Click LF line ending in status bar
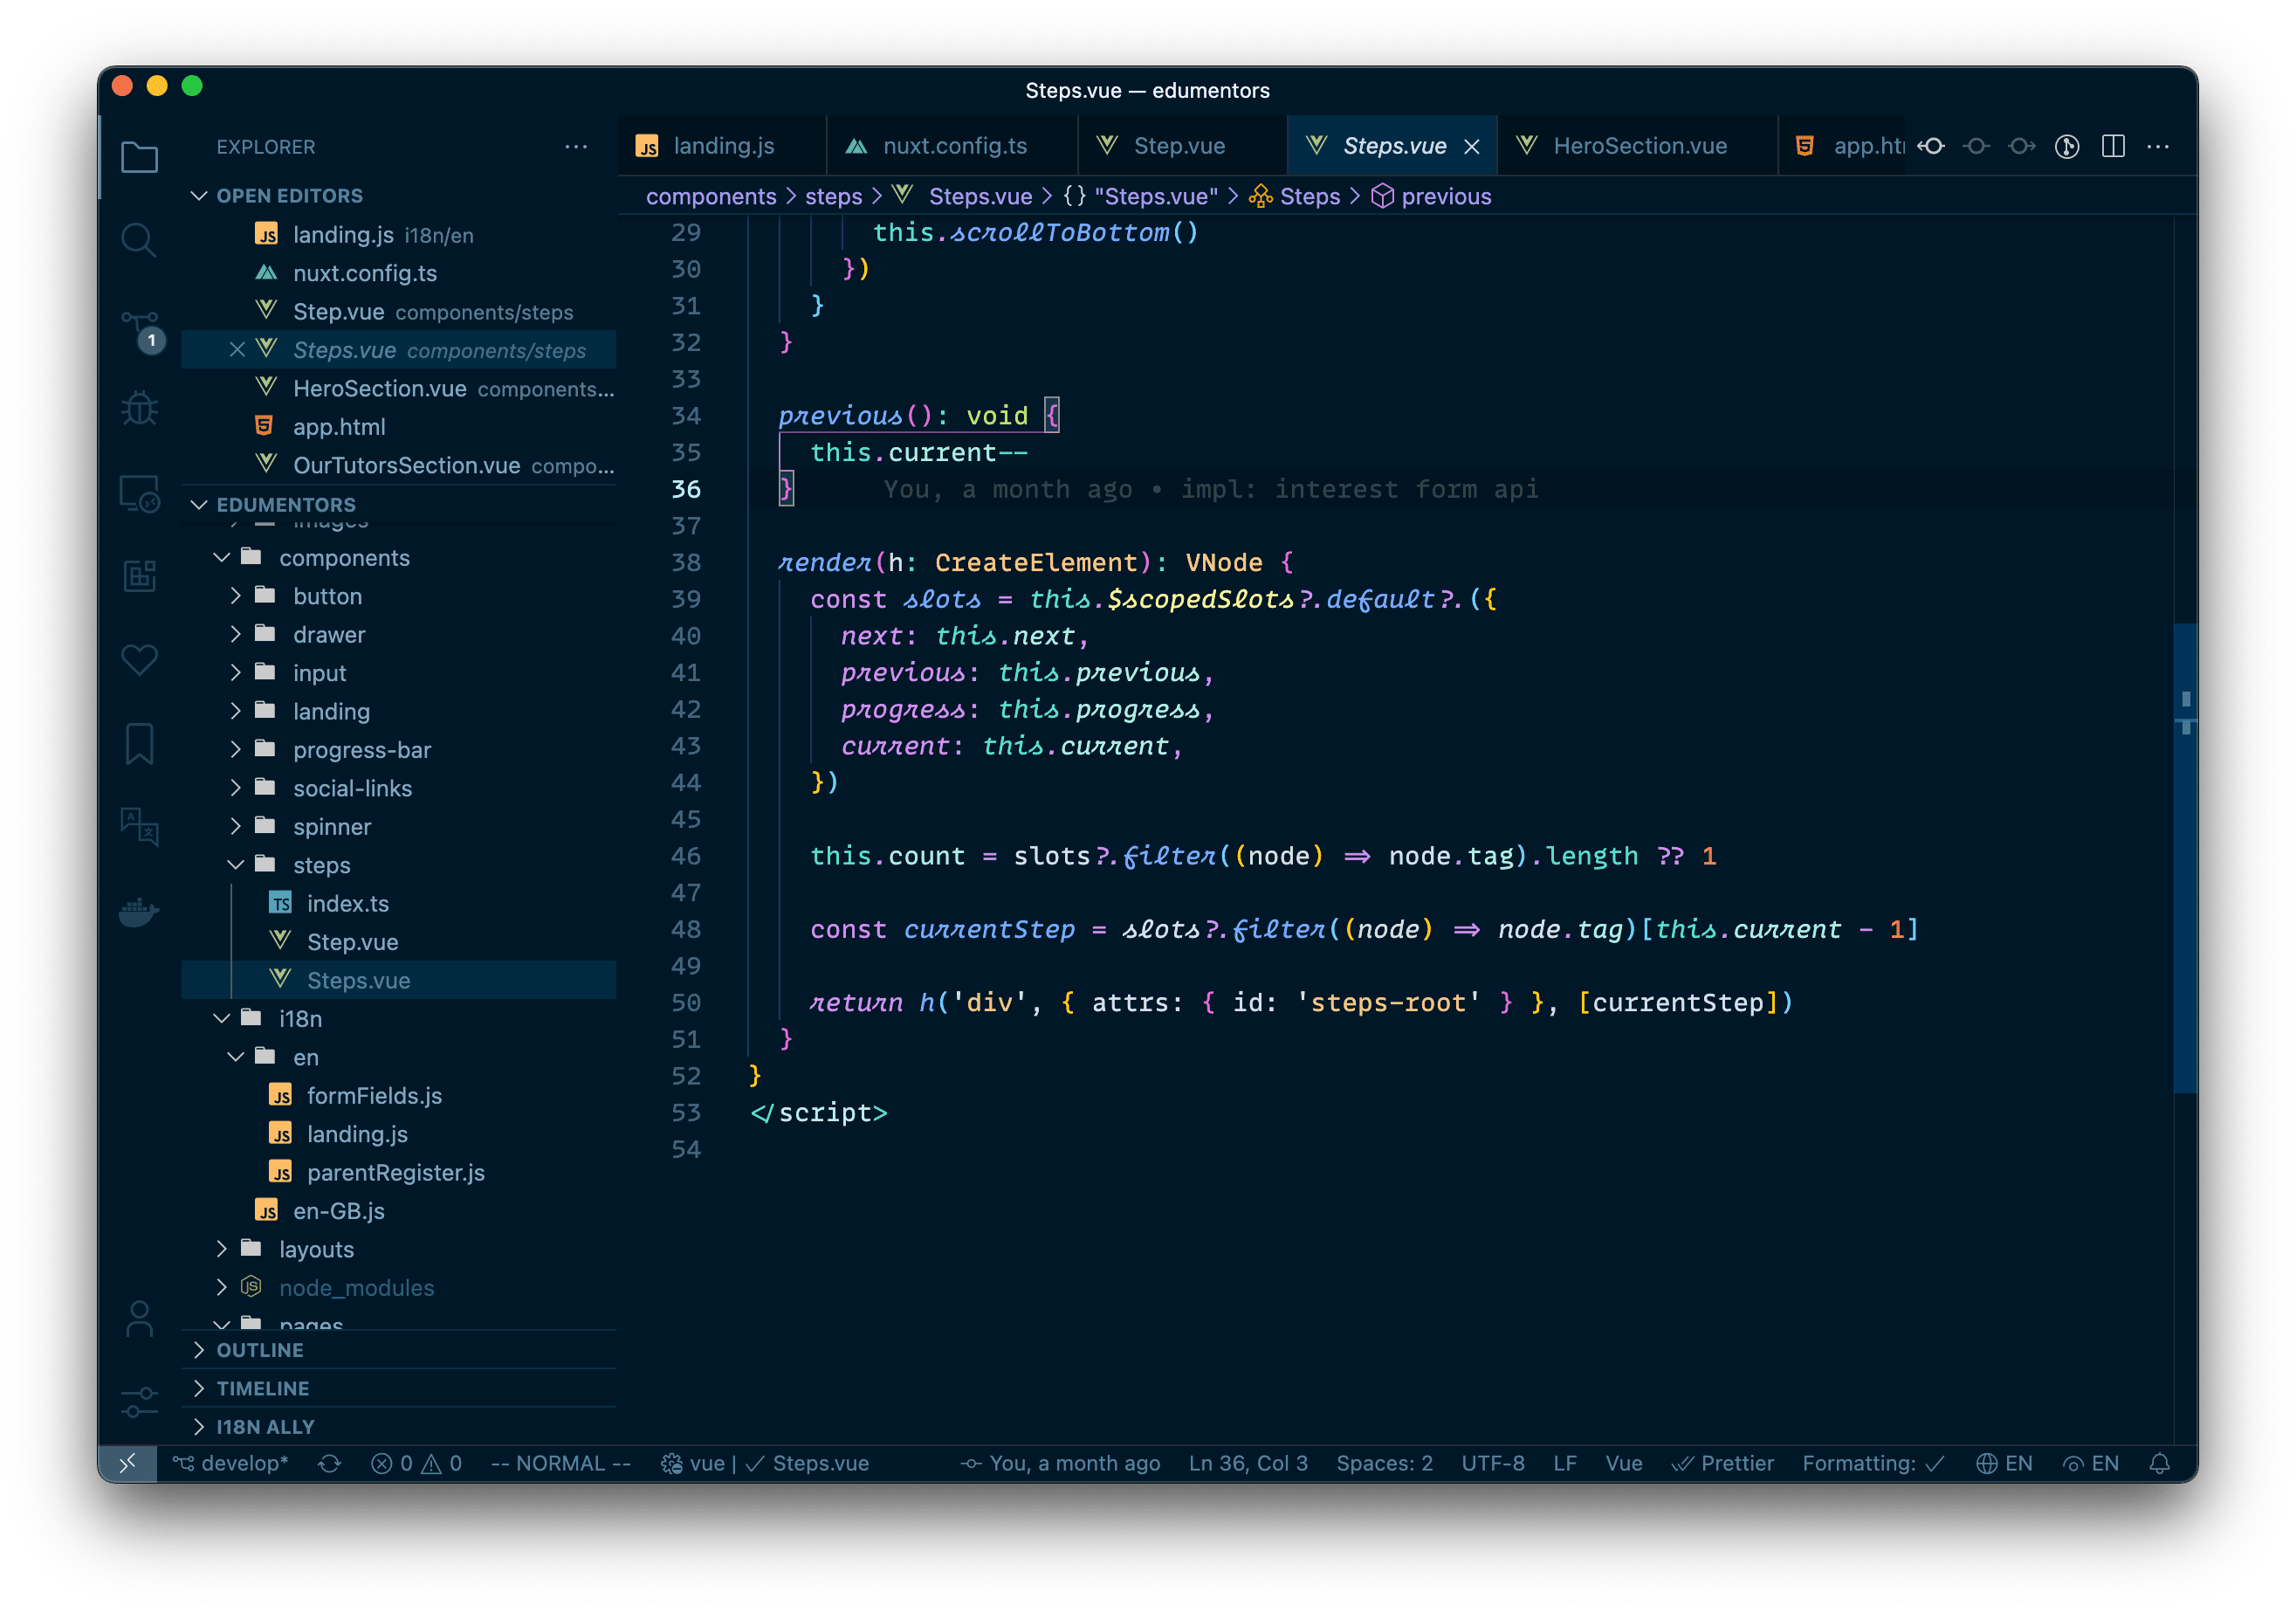This screenshot has width=2296, height=1612. point(1564,1463)
